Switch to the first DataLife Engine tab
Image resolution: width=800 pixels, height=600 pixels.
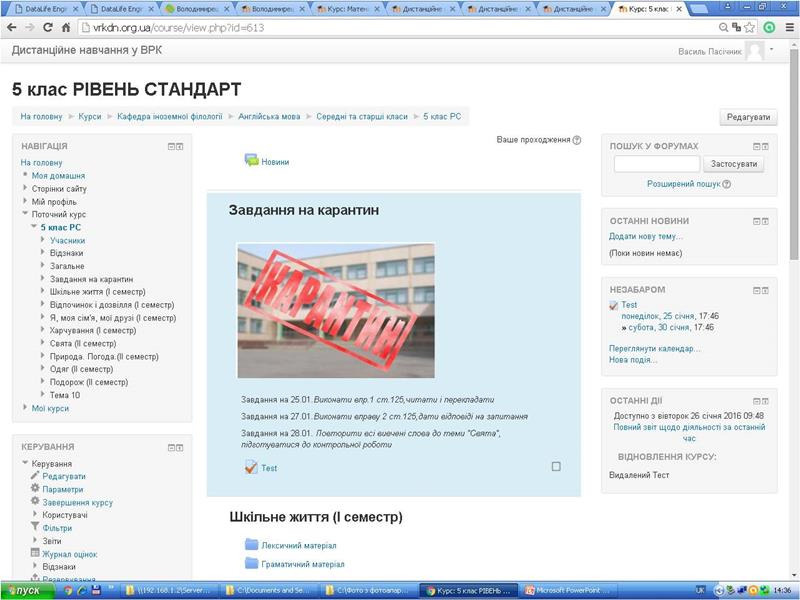pos(45,9)
